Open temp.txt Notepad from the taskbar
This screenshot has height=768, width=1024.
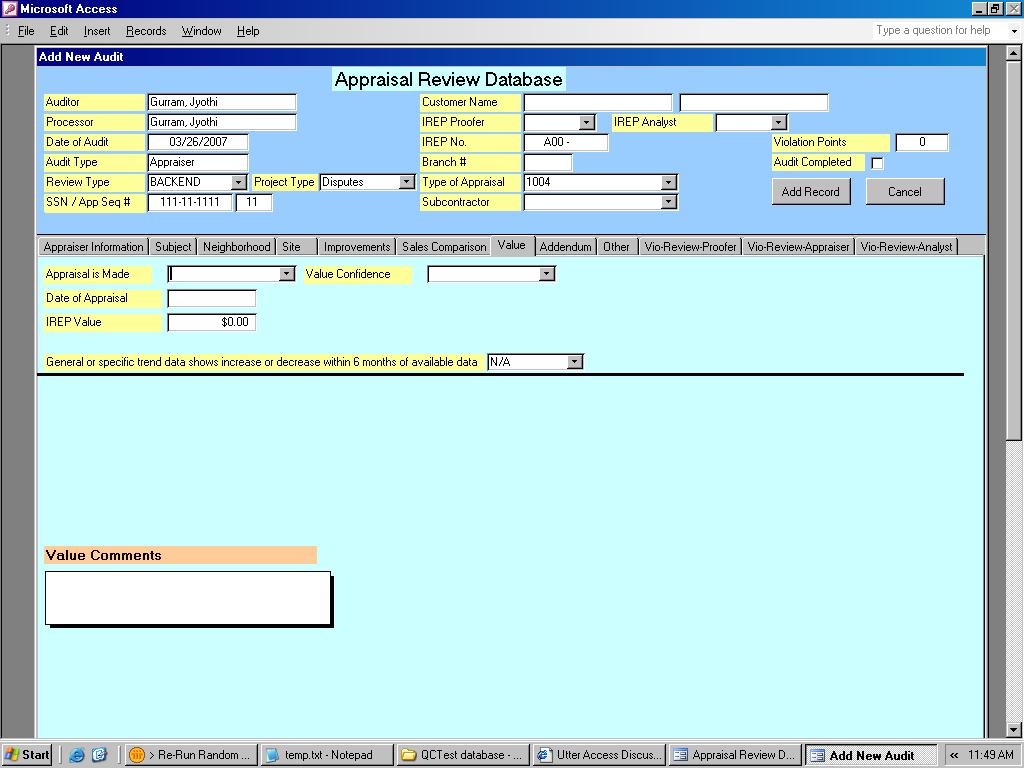coord(326,755)
